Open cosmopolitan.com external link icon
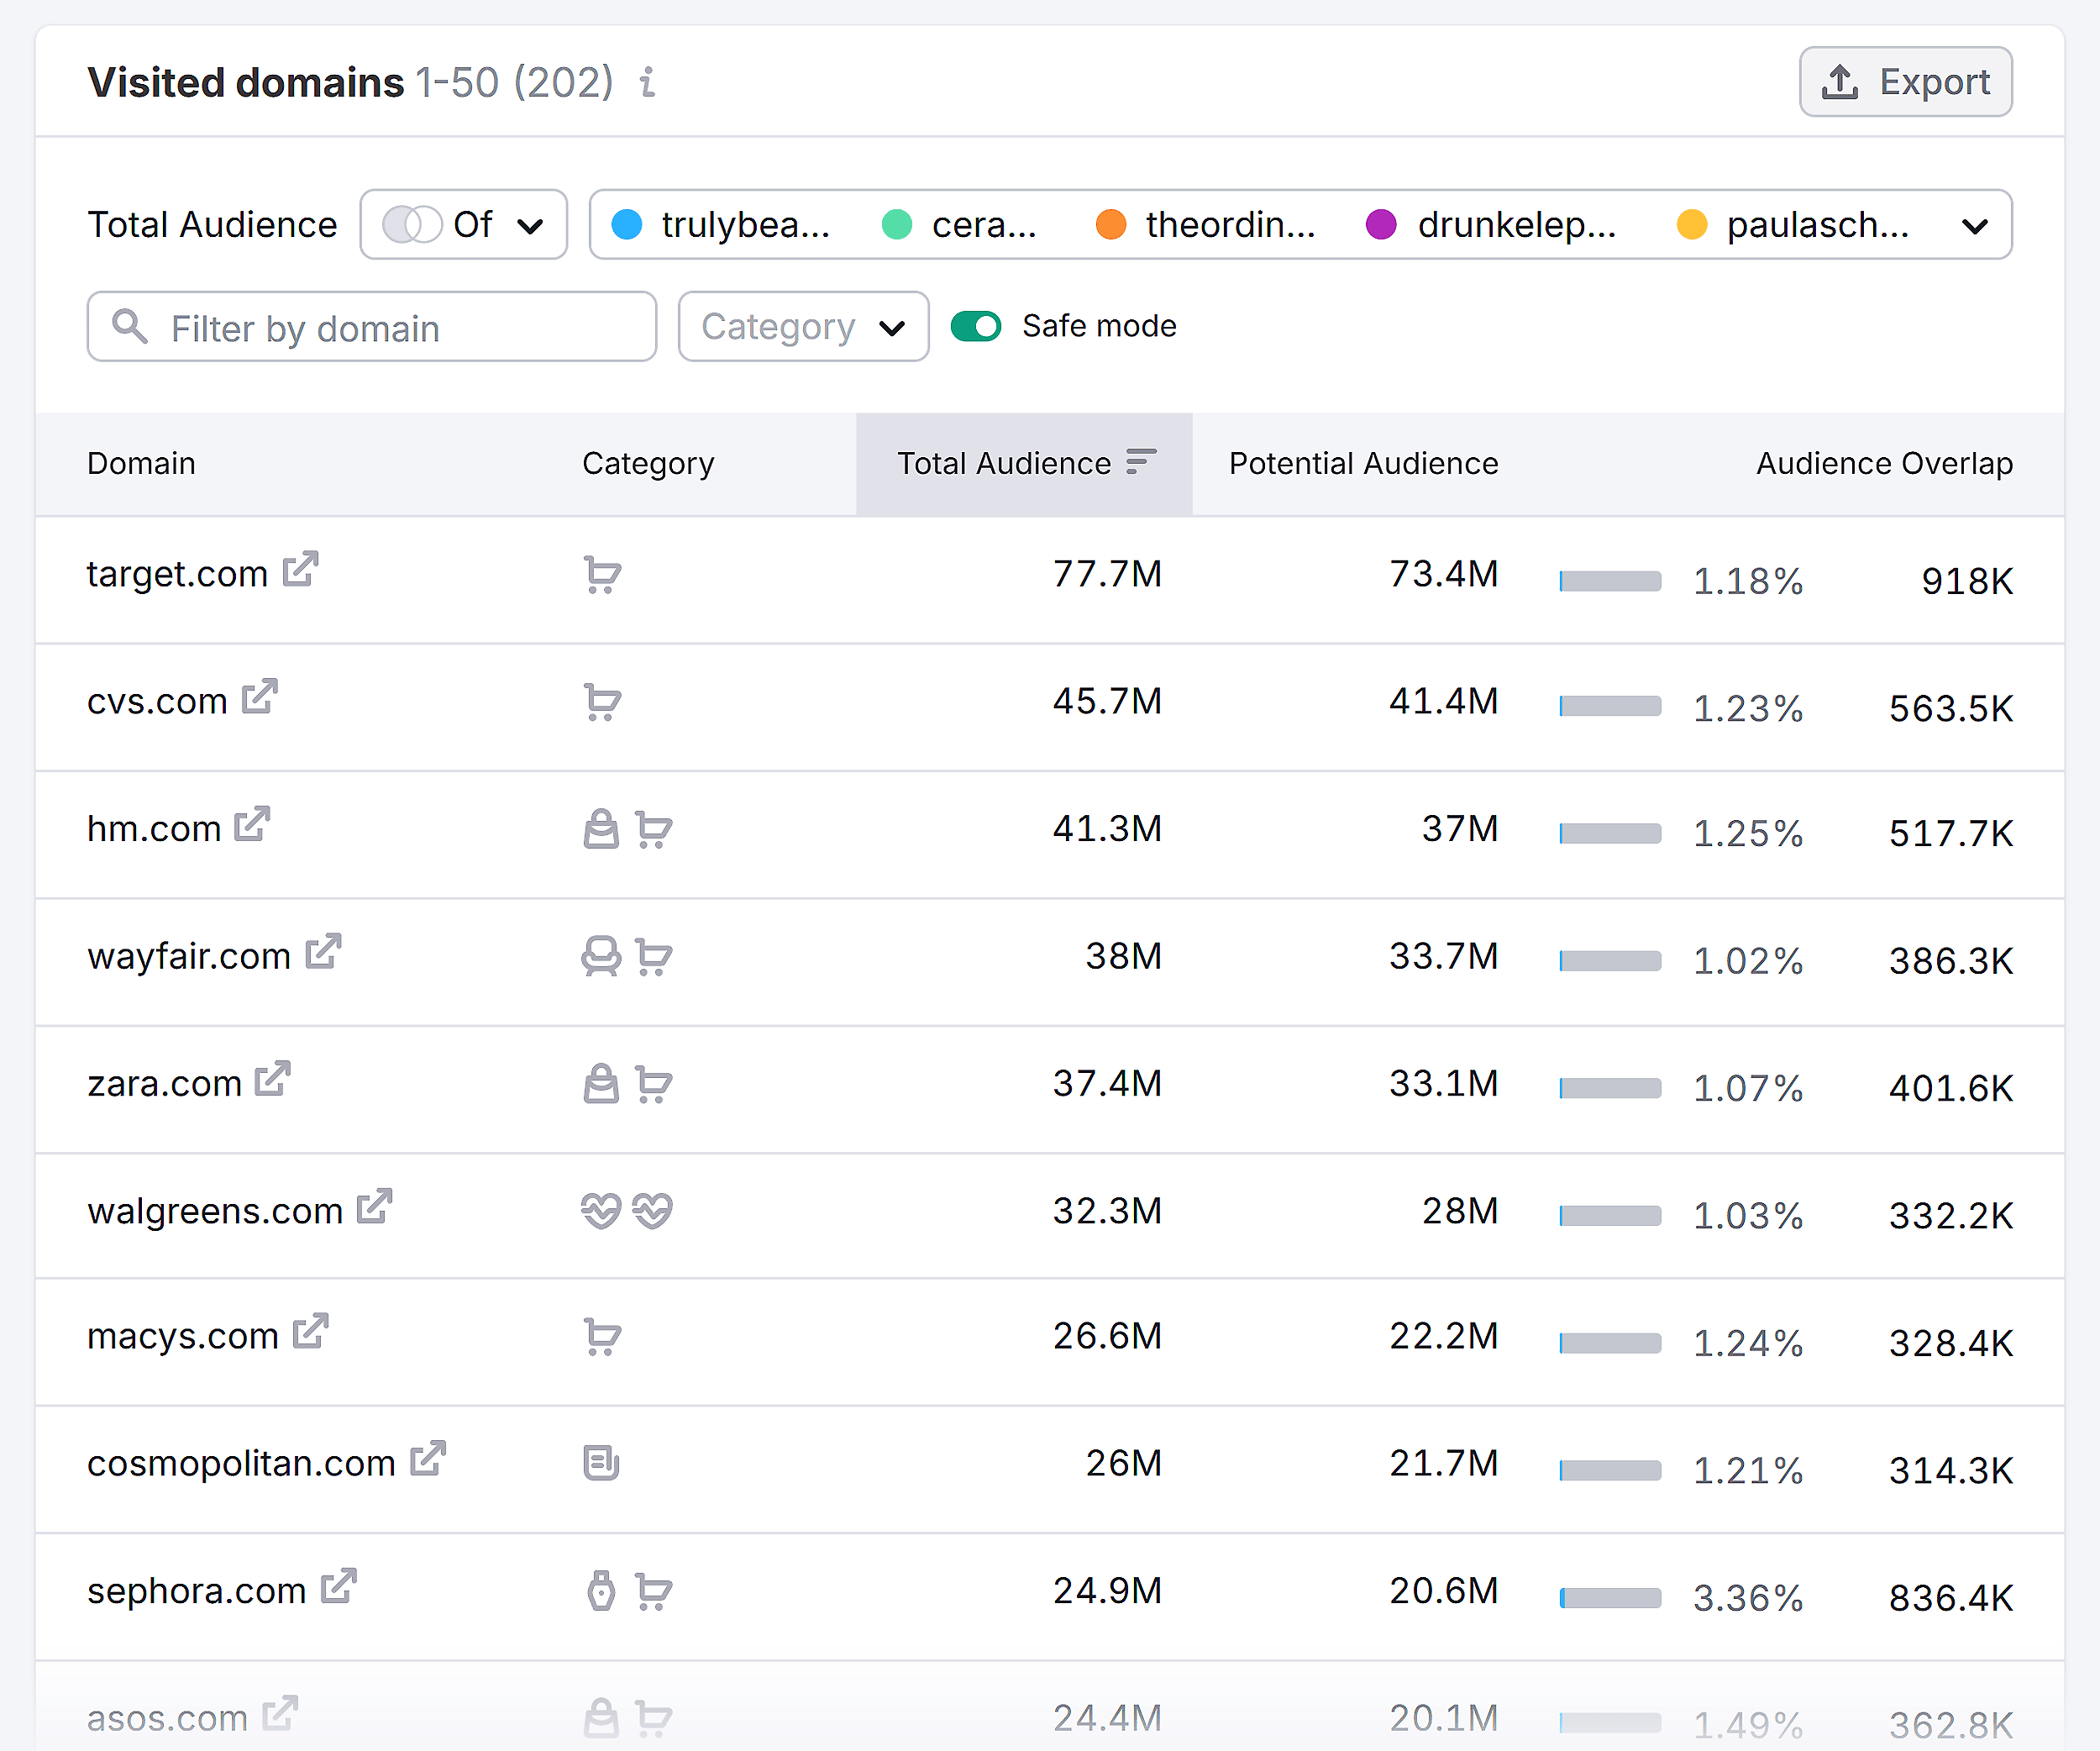This screenshot has height=1751, width=2100. [428, 1459]
